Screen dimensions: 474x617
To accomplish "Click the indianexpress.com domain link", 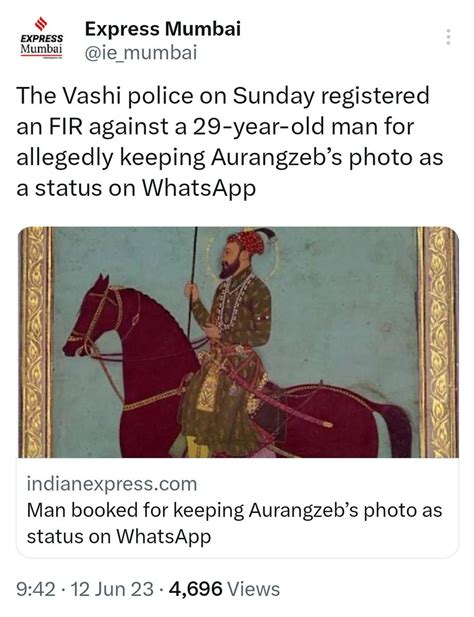I will (x=112, y=484).
